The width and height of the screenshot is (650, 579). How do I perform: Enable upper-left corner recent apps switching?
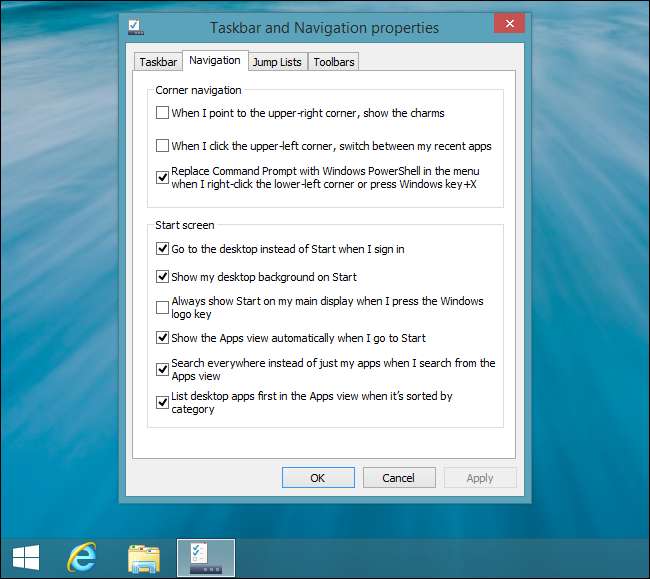click(163, 146)
